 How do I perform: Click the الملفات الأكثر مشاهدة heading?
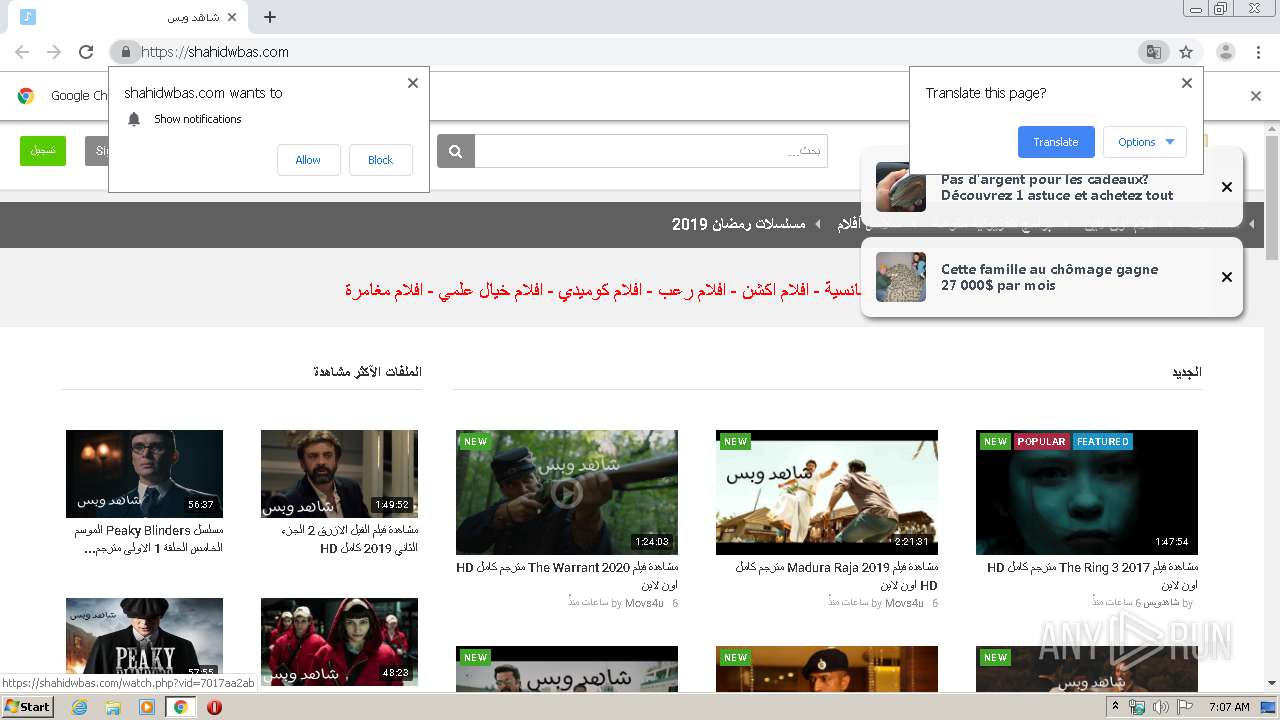pyautogui.click(x=367, y=372)
